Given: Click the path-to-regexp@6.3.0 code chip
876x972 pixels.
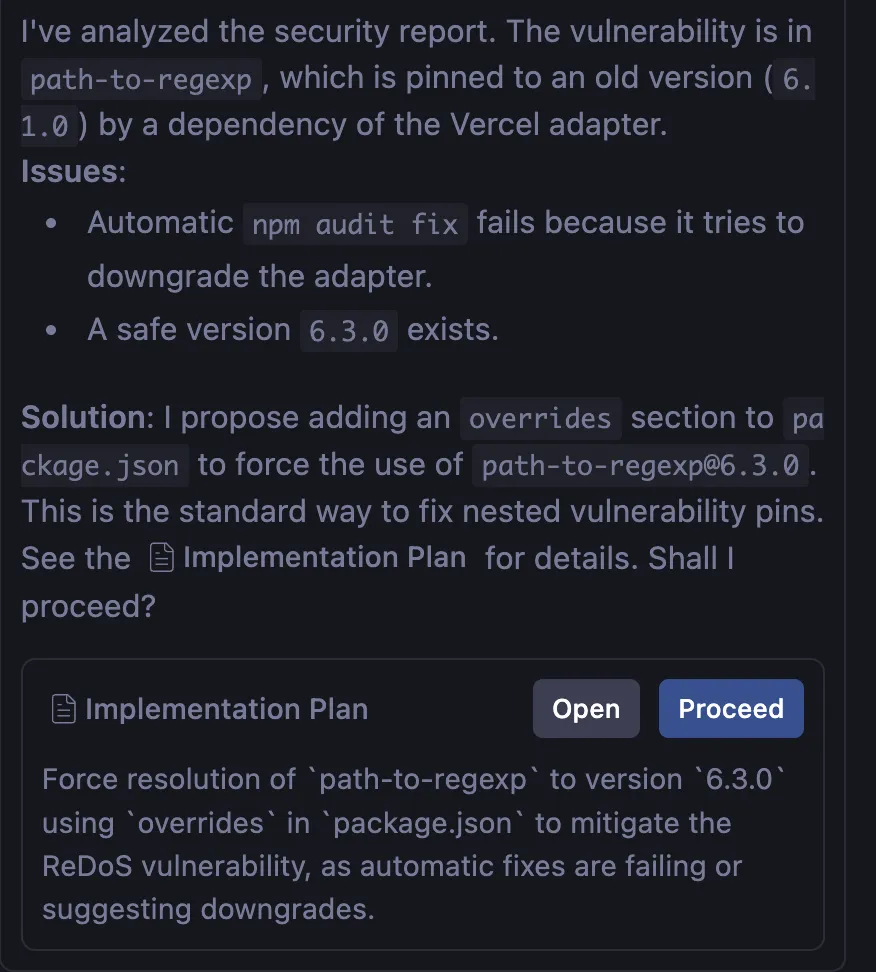Looking at the screenshot, I should coord(640,465).
